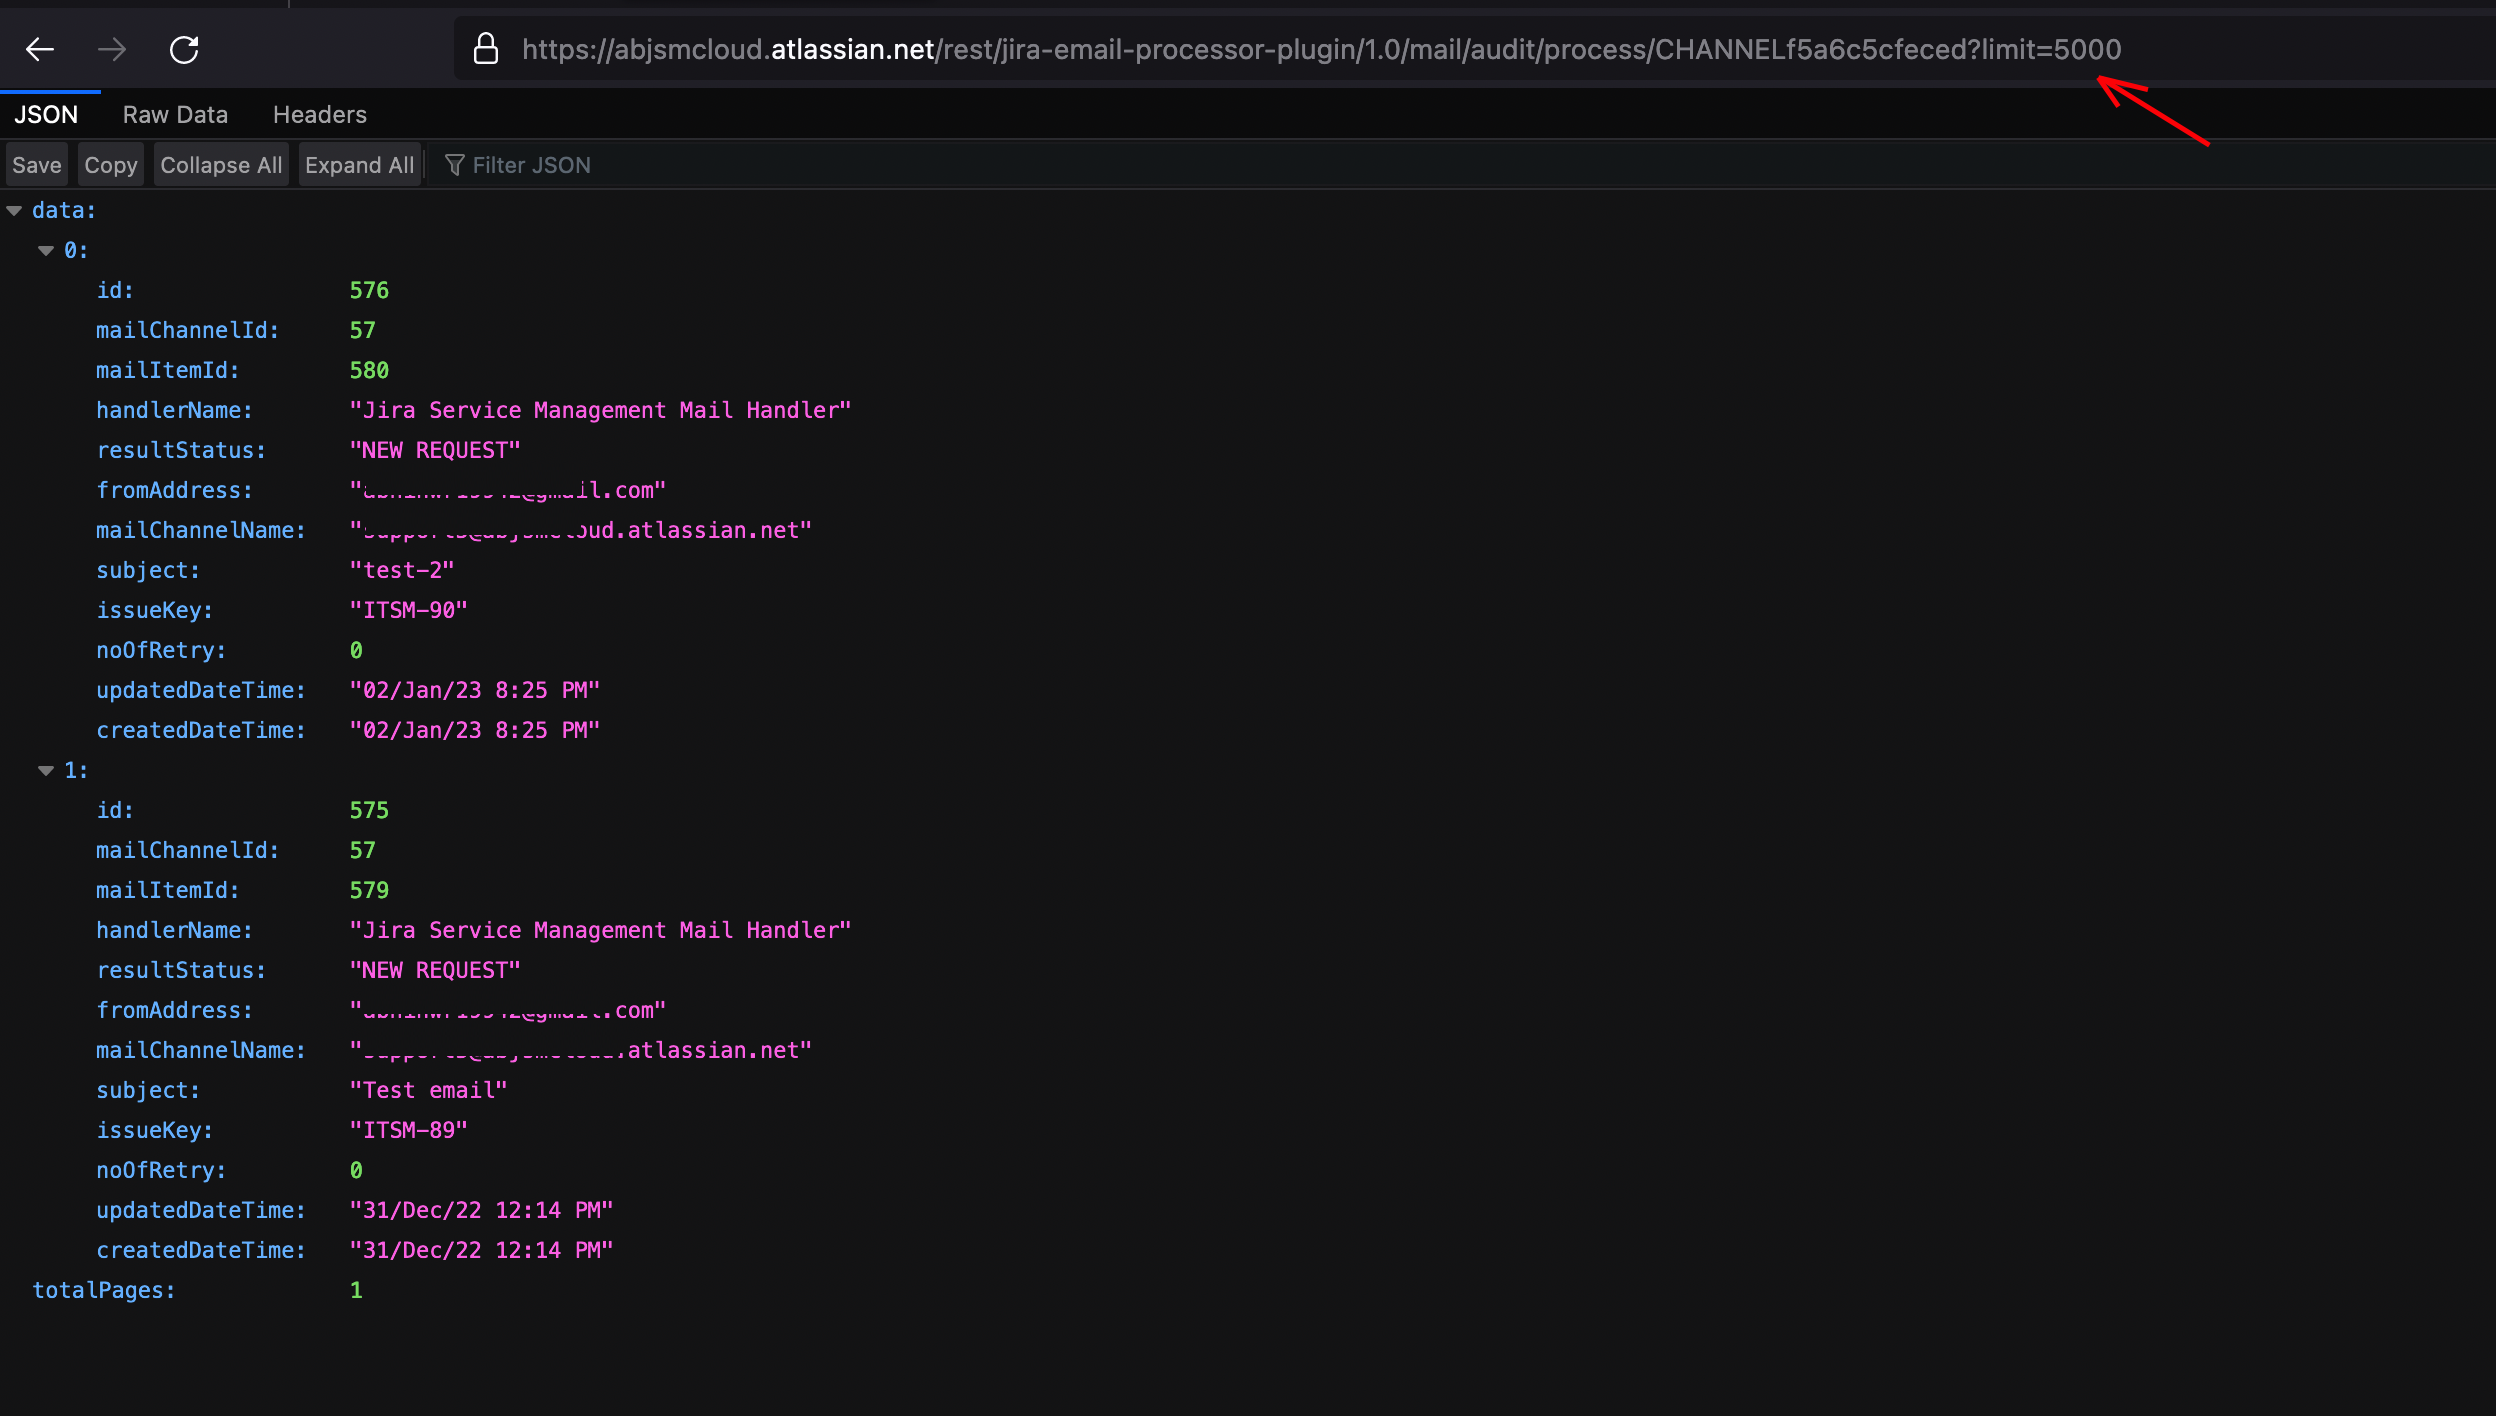
Task: Click the handlerName value in item 1
Action: (x=599, y=930)
